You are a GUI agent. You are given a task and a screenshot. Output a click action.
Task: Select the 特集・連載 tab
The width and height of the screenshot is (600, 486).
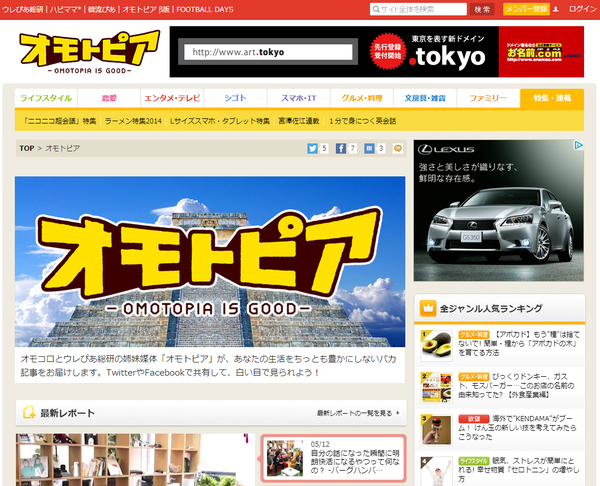tap(551, 98)
